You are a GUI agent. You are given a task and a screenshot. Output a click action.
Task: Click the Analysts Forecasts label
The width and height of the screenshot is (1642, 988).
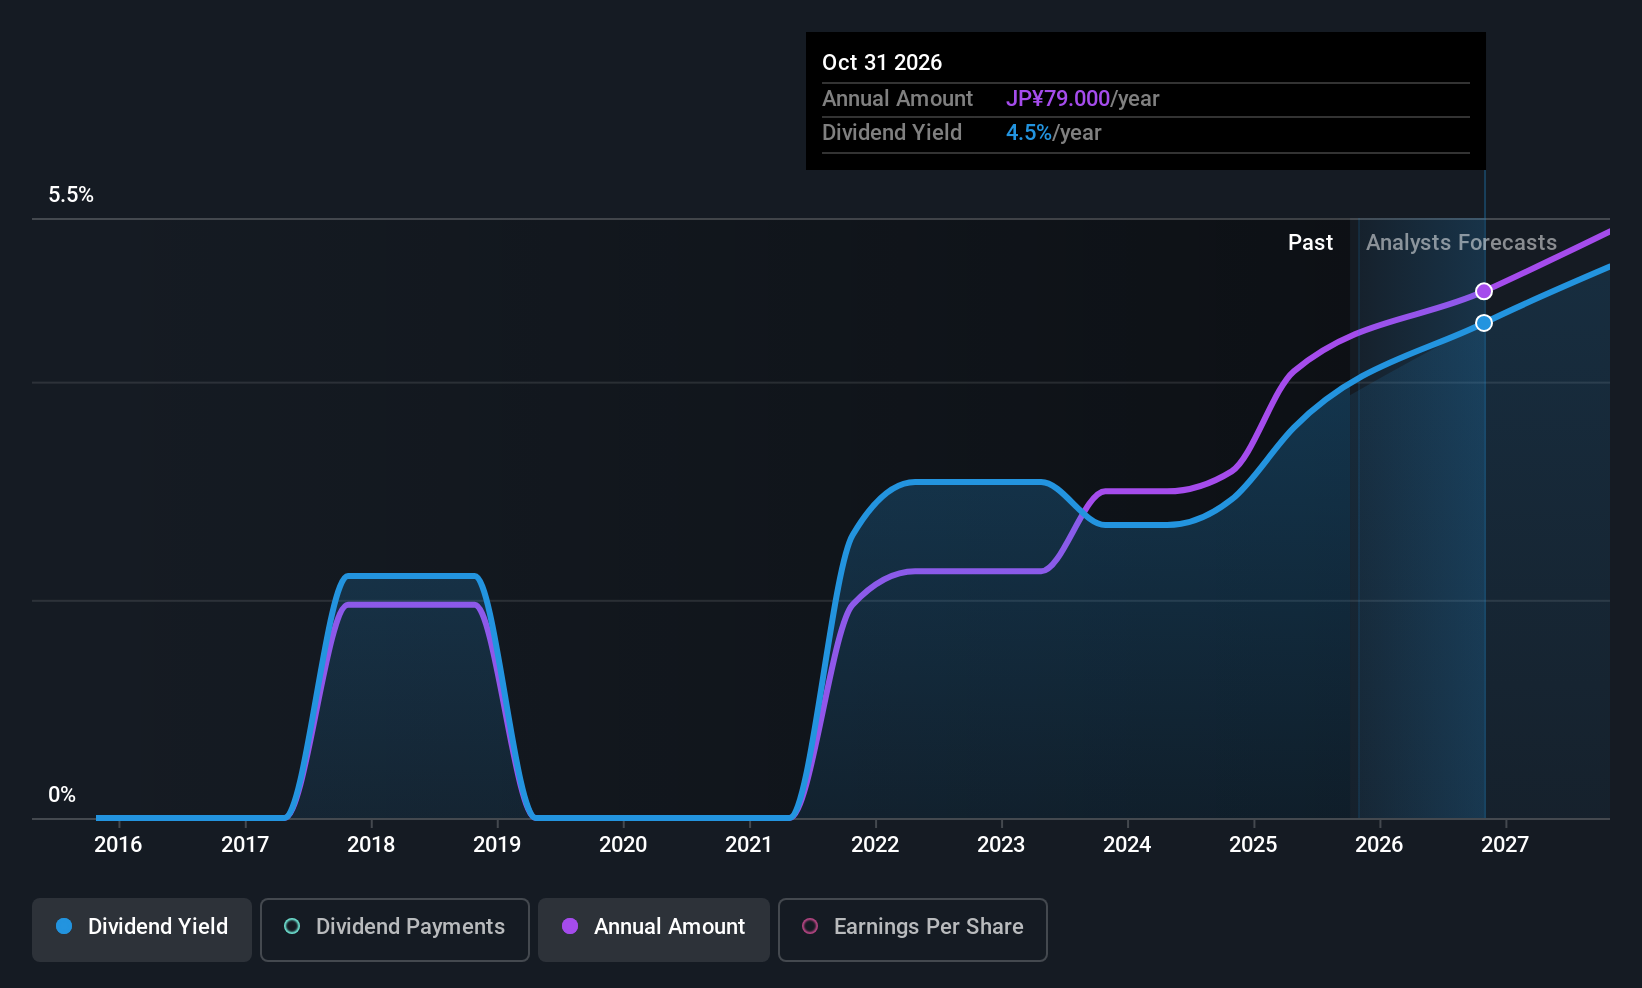tap(1461, 243)
